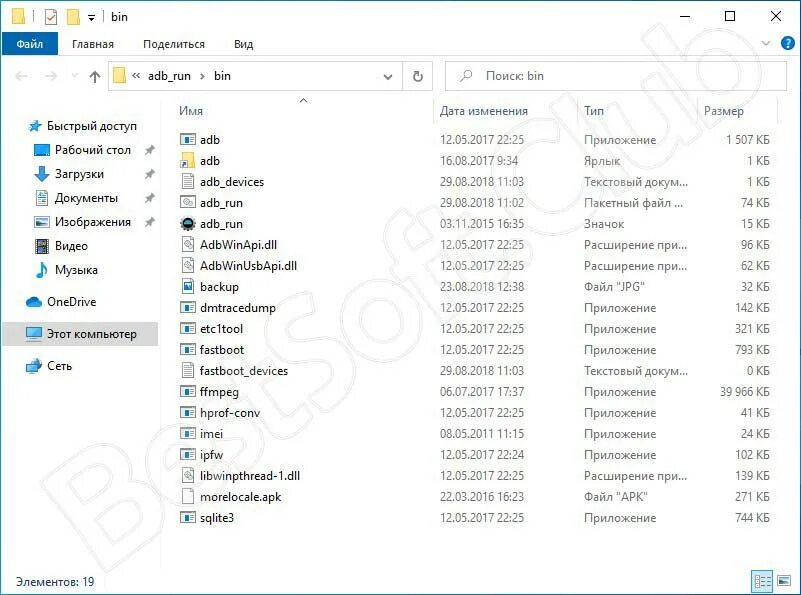Select the file name ffmpeg
This screenshot has height=595, width=801.
click(219, 392)
